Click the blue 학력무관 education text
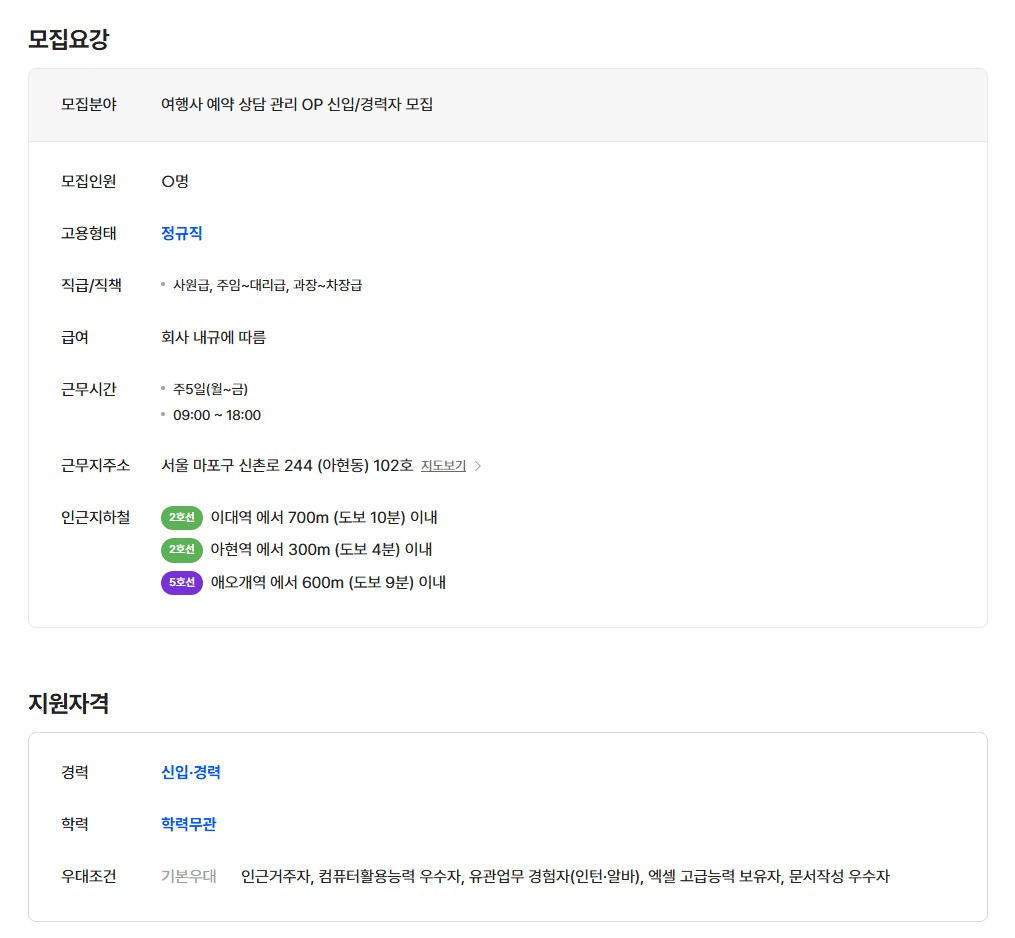1015x938 pixels. coord(189,824)
